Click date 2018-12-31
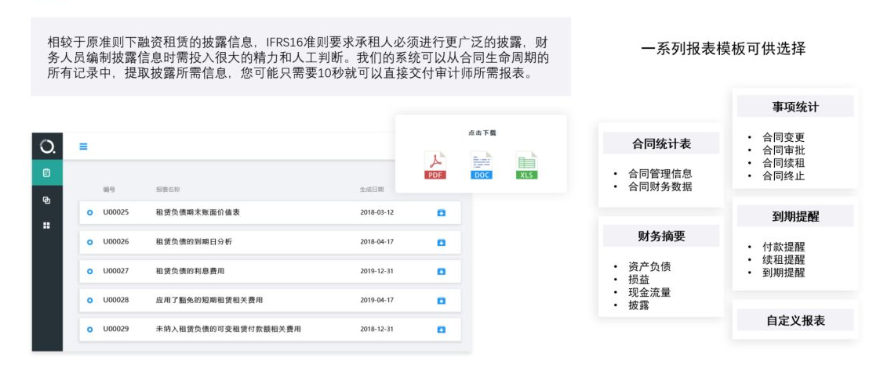This screenshot has width=878, height=376. tap(377, 329)
